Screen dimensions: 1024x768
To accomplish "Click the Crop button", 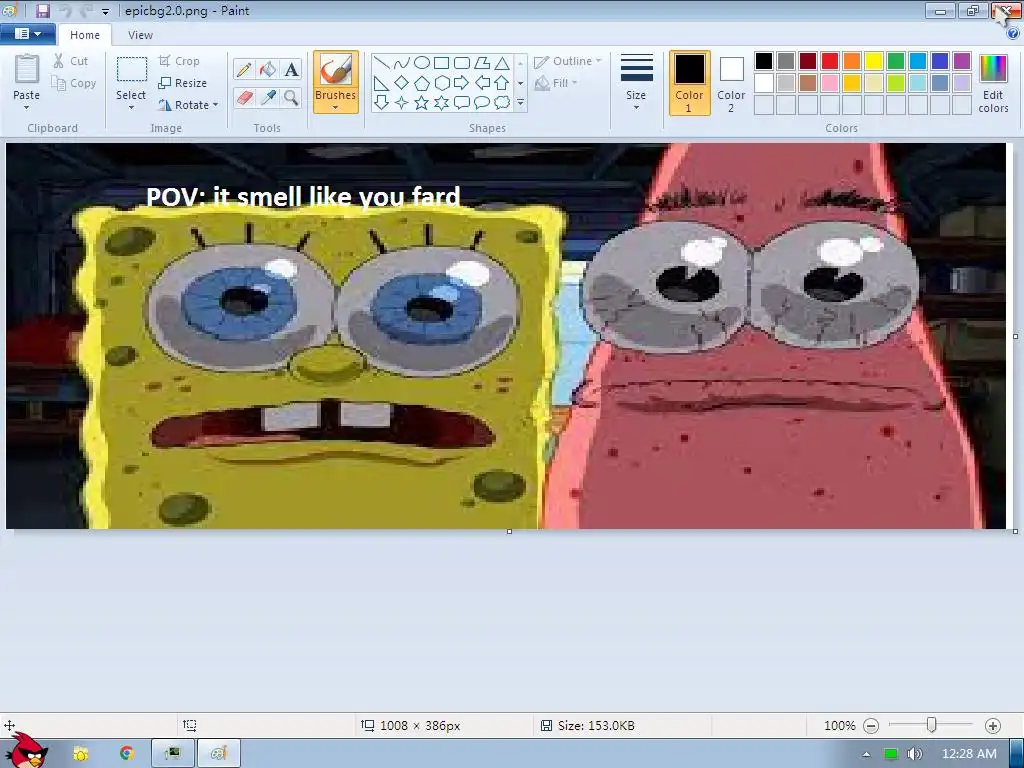I will [x=179, y=61].
